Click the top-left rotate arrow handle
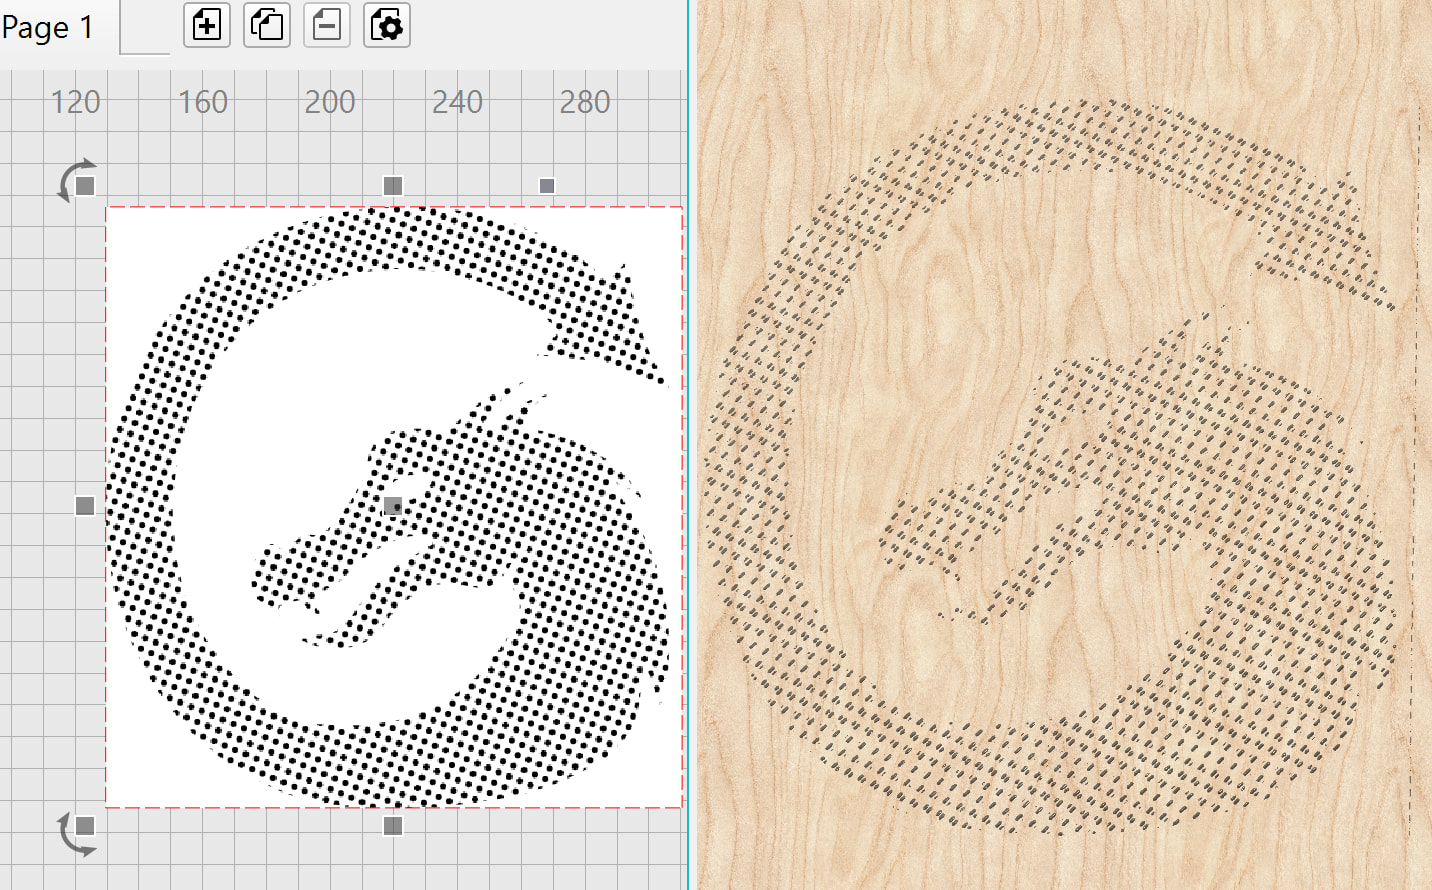This screenshot has width=1432, height=890. click(78, 181)
